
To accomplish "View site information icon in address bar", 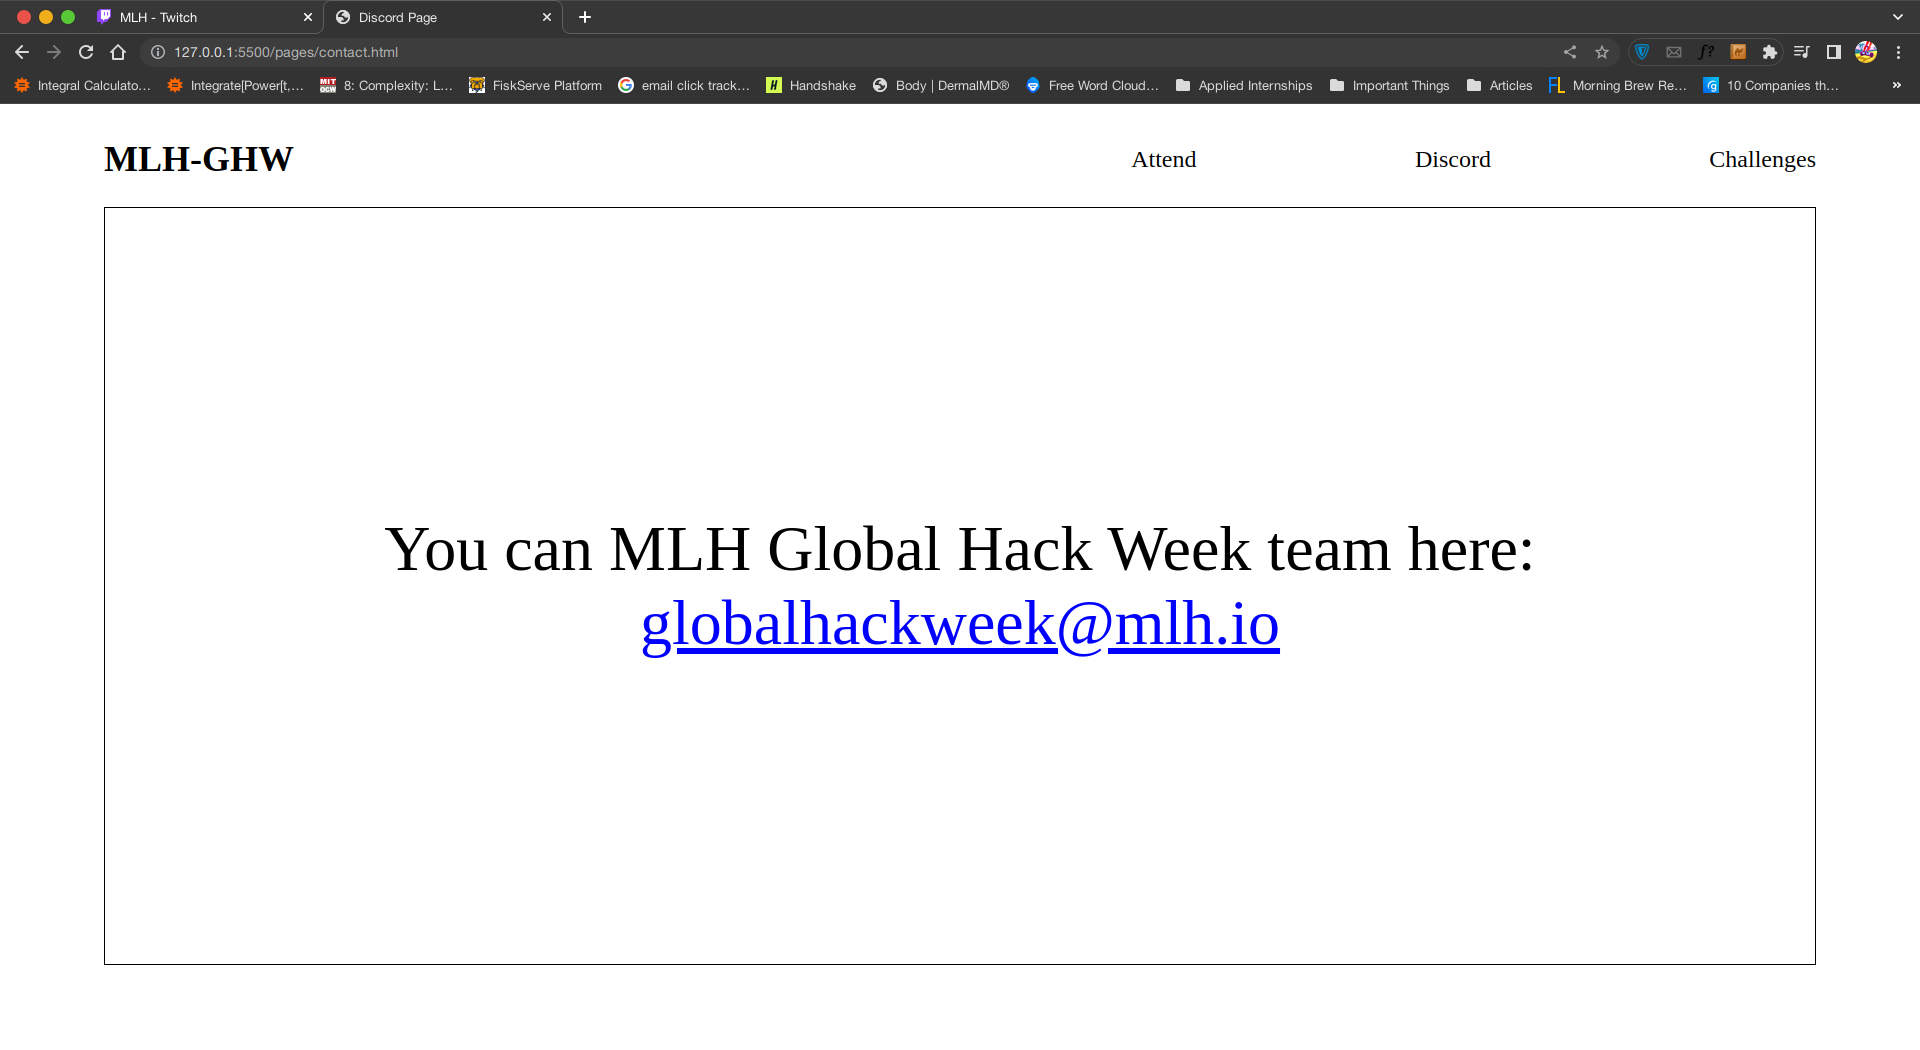I will [x=157, y=52].
